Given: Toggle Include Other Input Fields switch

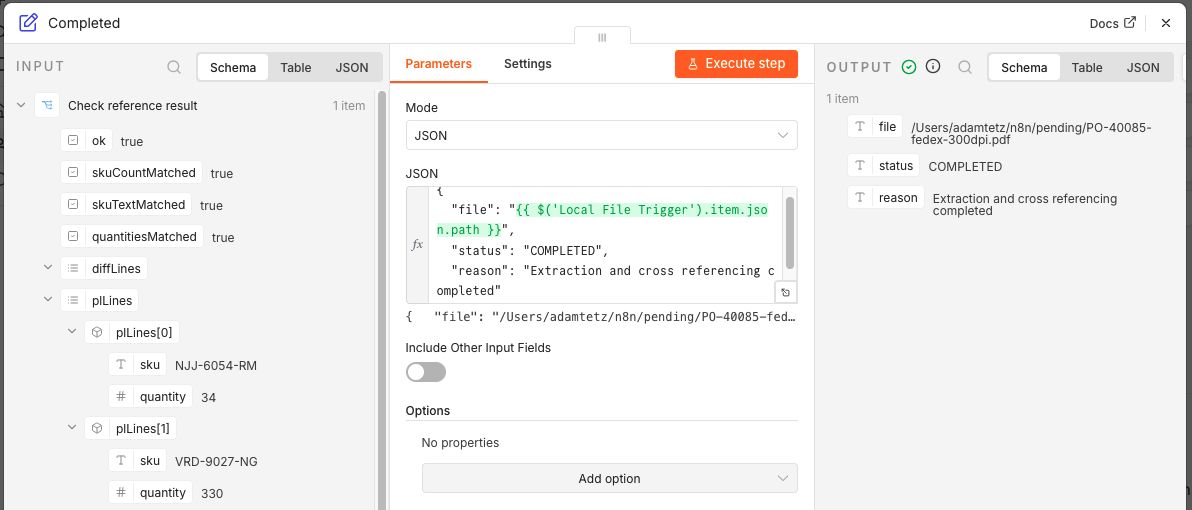Looking at the screenshot, I should coord(426,372).
